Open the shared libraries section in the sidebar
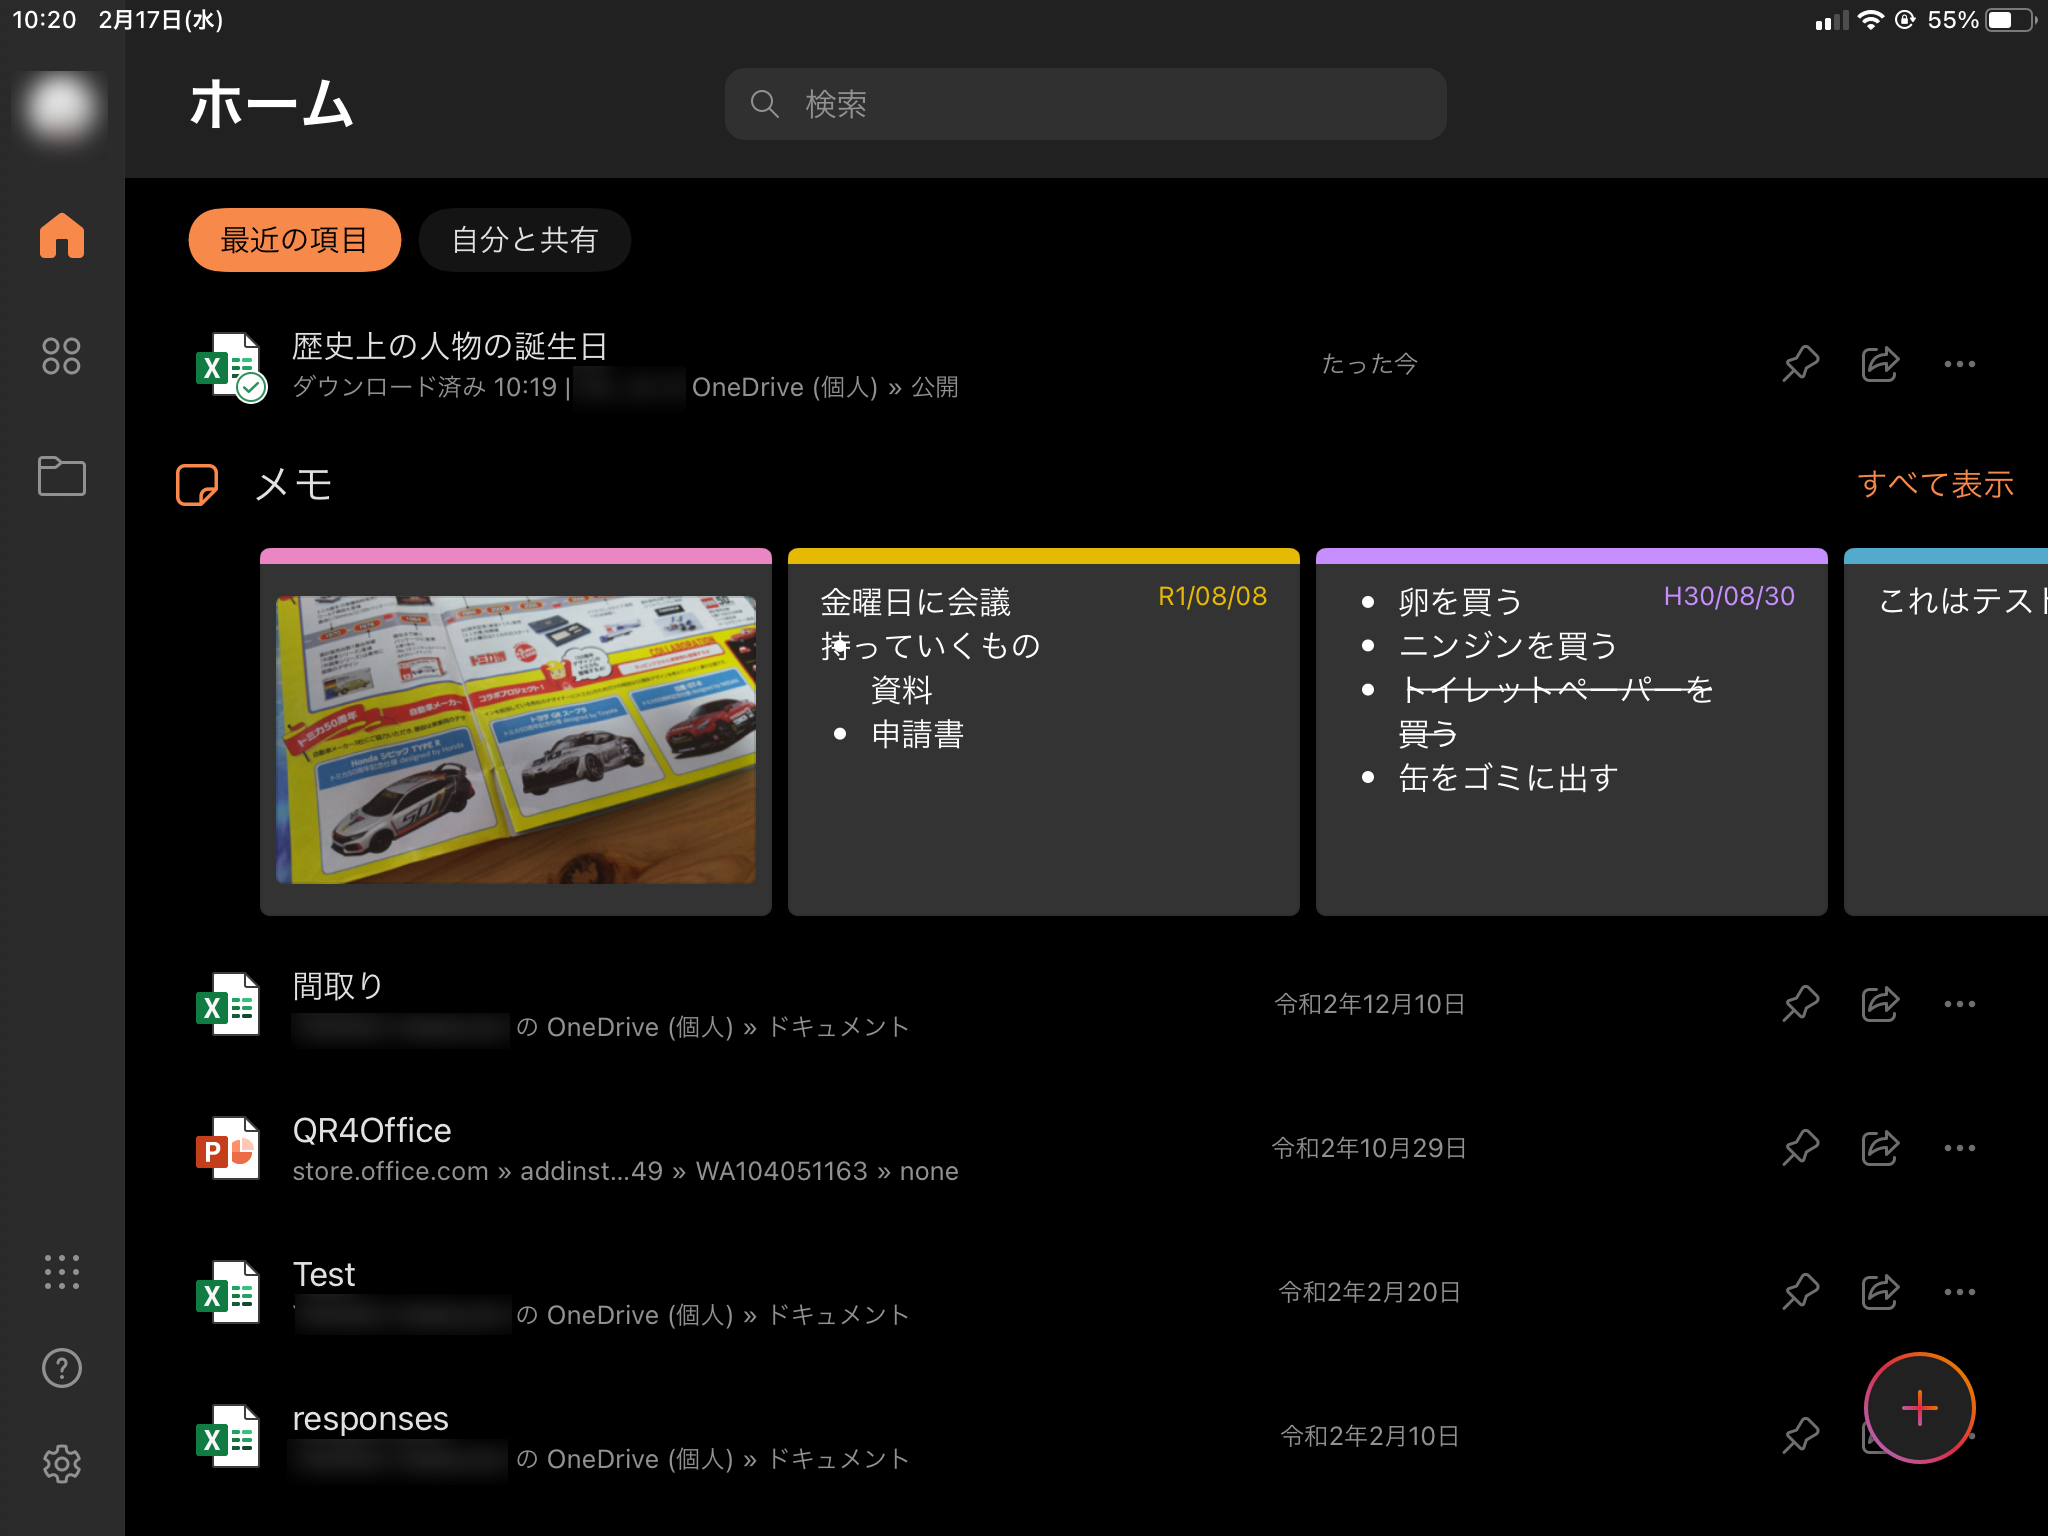This screenshot has width=2048, height=1536. (x=62, y=356)
